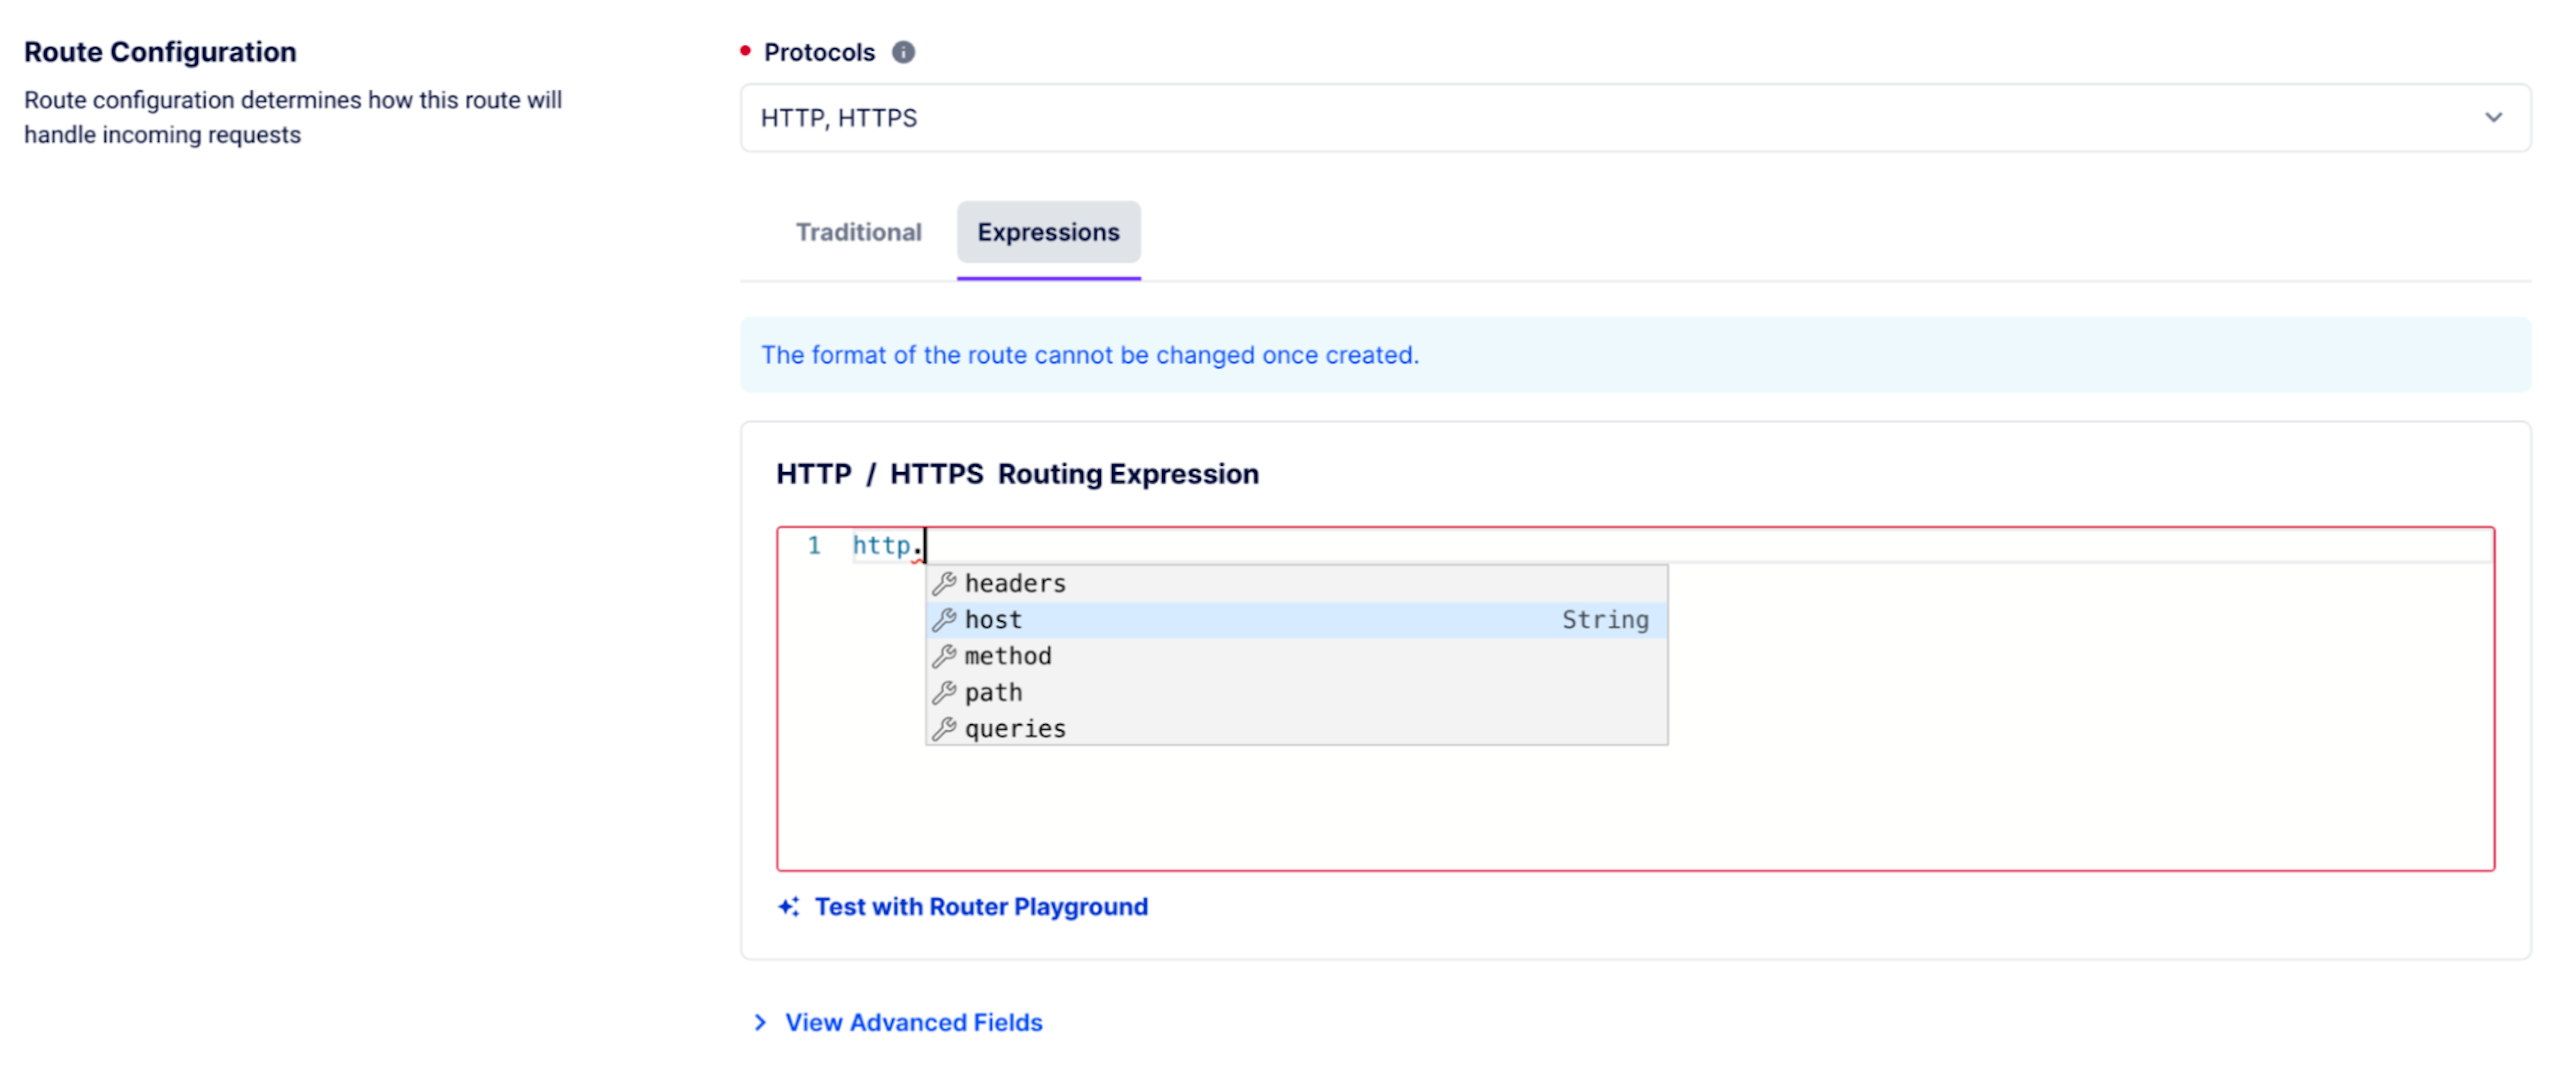Click the wrench icon beside path
The image size is (2560, 1090).
[x=944, y=692]
